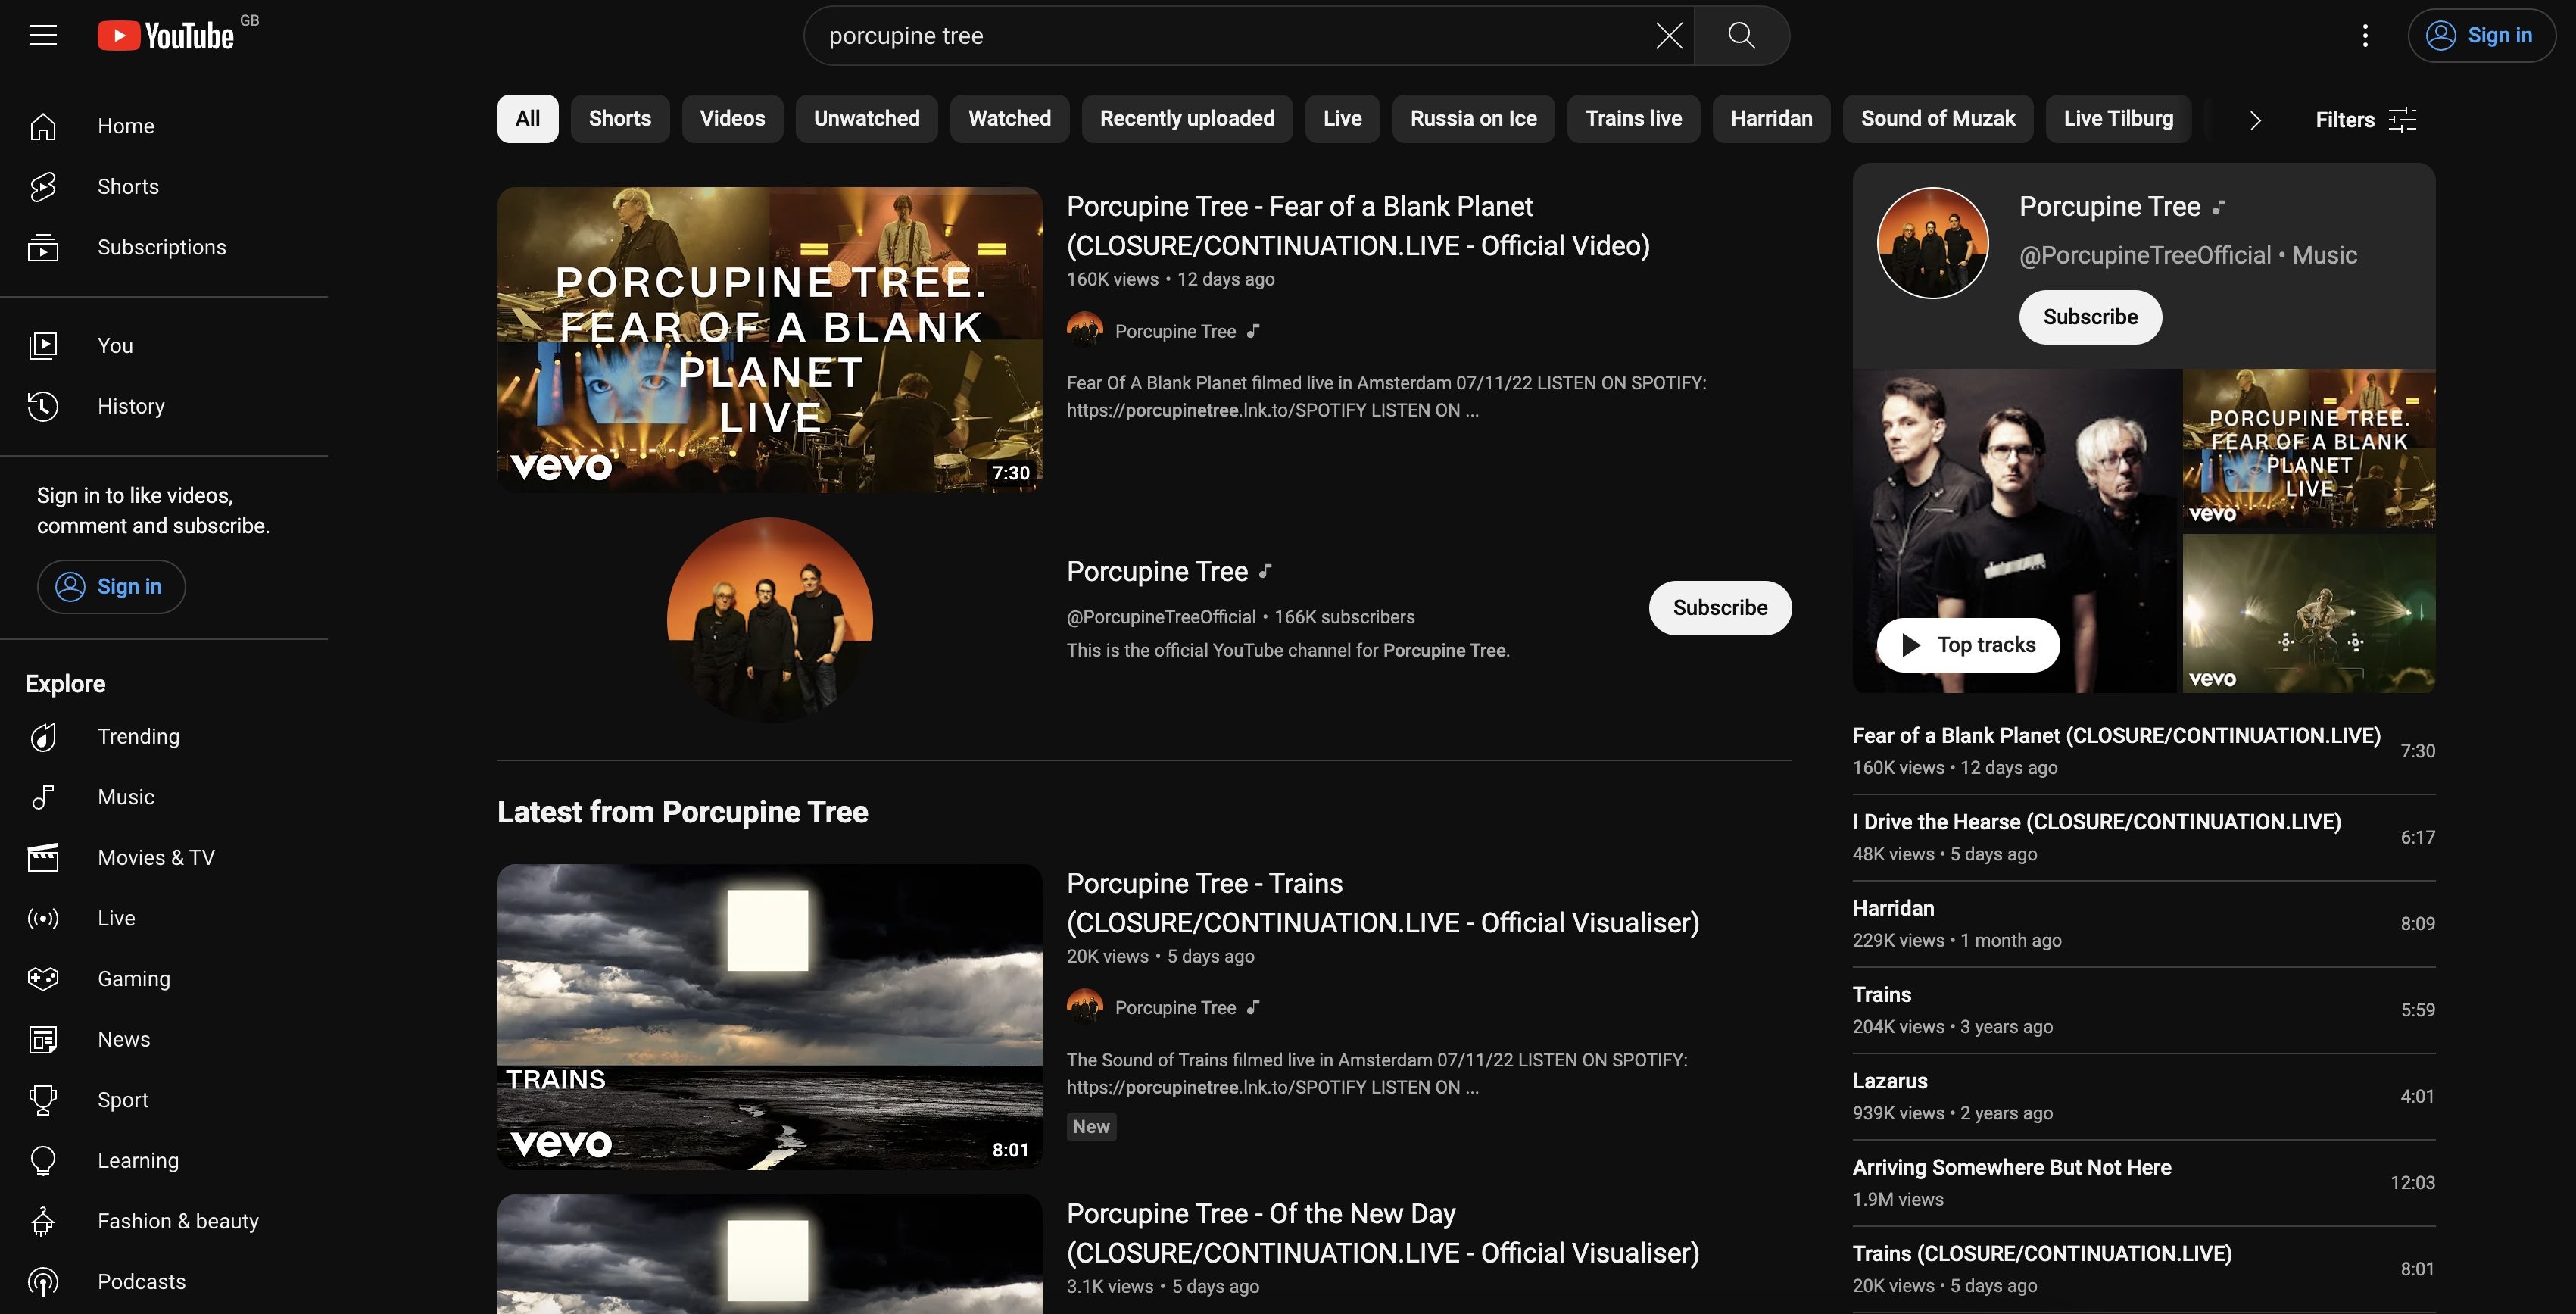Play Arriving Somewhere But Not Here
The height and width of the screenshot is (1314, 2576).
tap(2143, 1182)
